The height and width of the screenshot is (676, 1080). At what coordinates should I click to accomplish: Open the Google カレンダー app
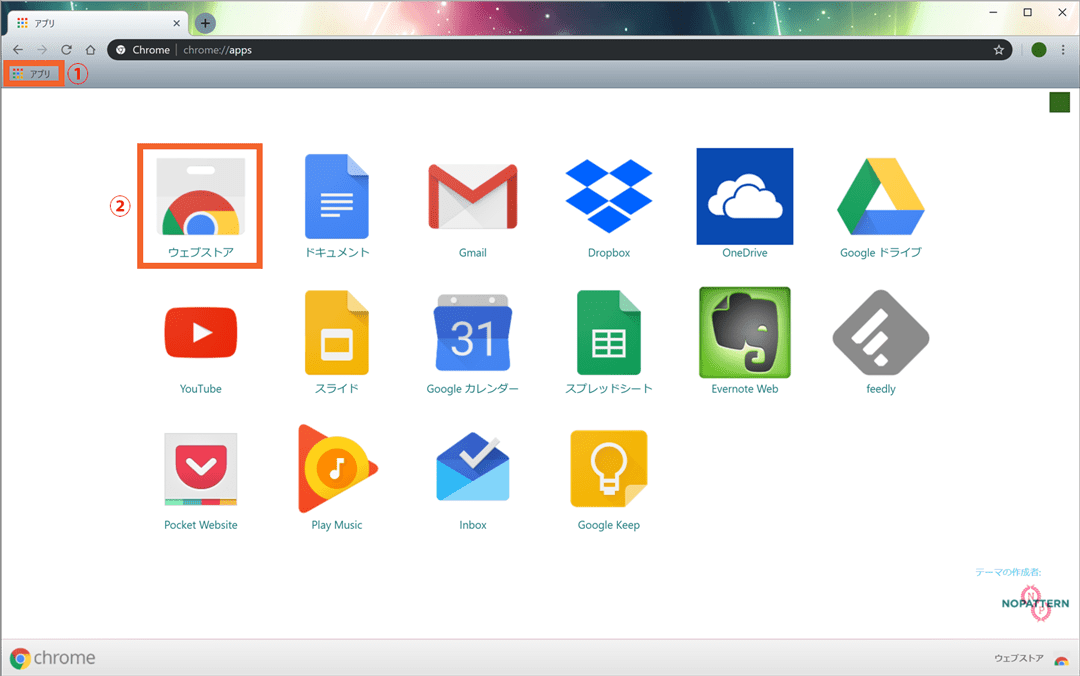[472, 342]
